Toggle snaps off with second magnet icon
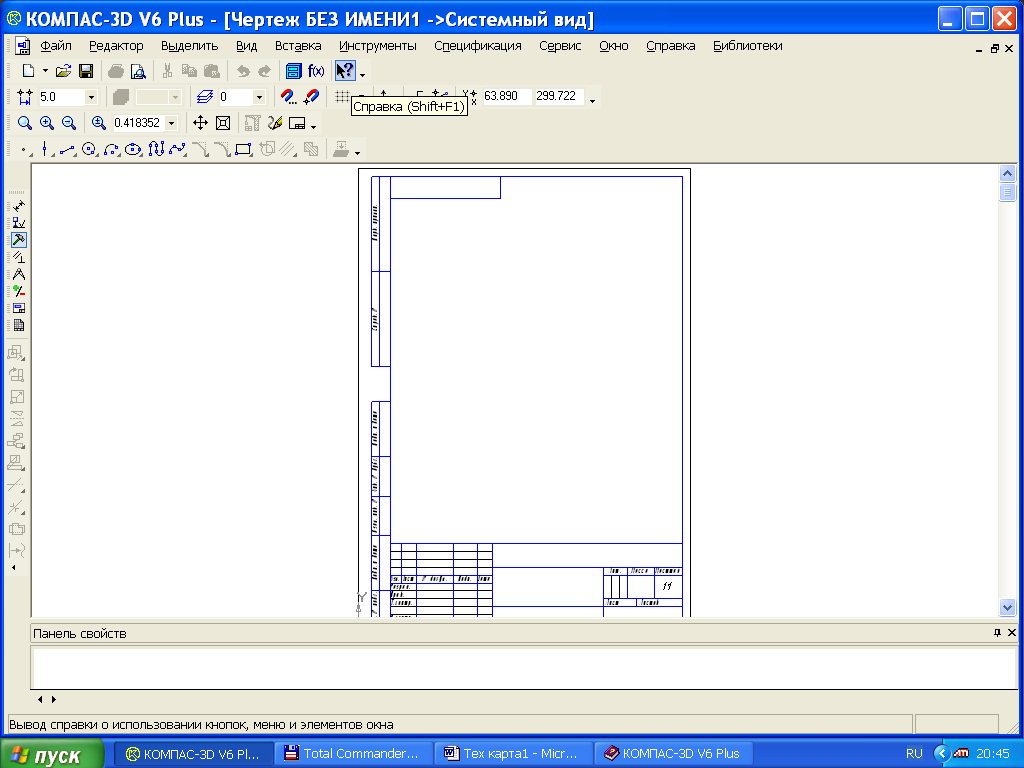Screen dimensions: 1024x768 click(312, 97)
